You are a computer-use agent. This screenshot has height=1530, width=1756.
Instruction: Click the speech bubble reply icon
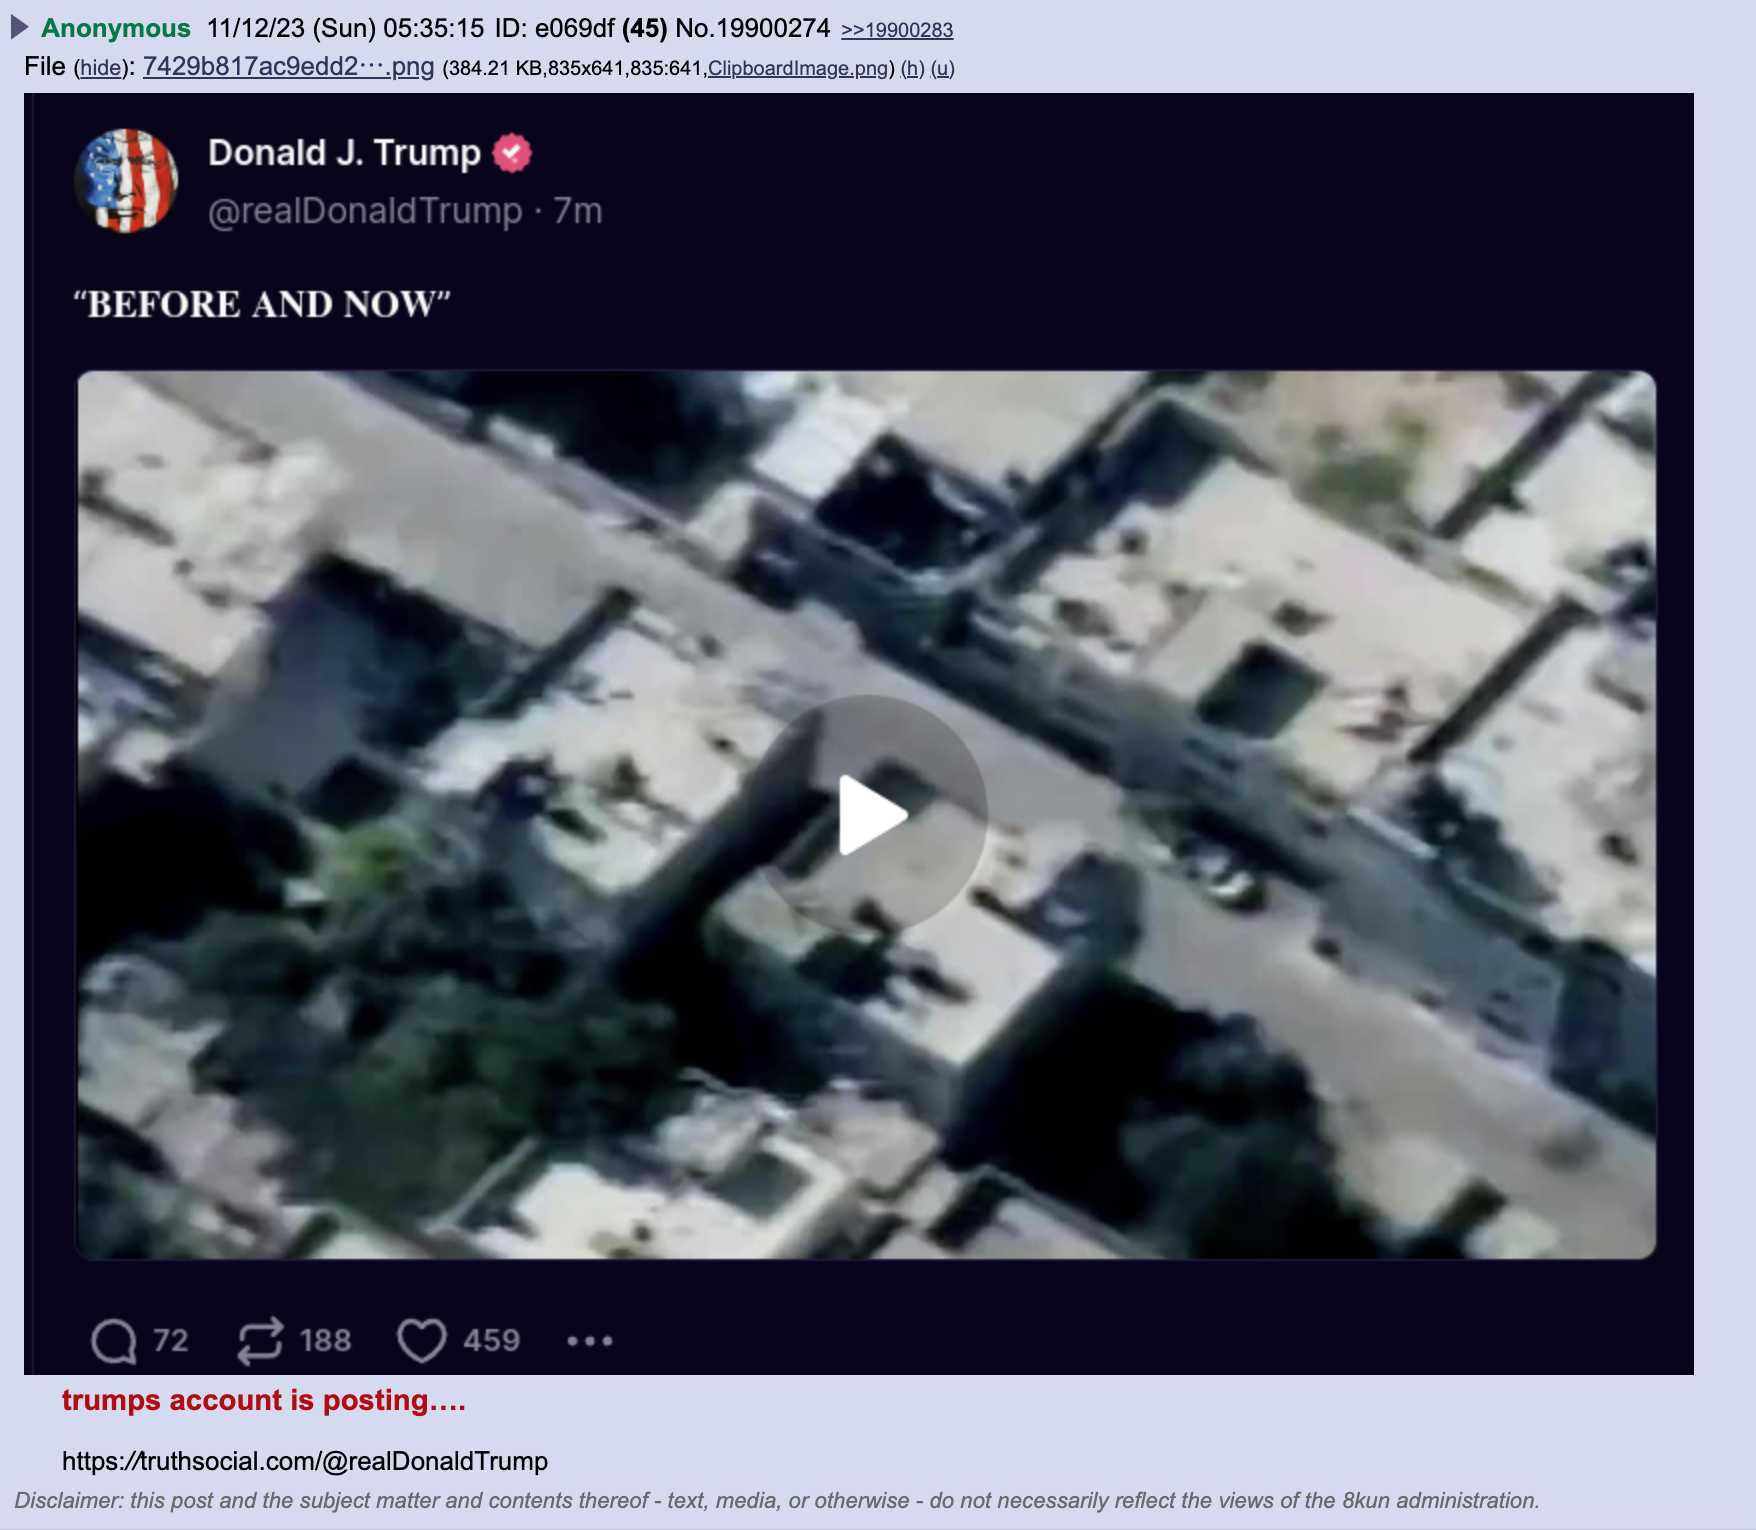(x=113, y=1341)
